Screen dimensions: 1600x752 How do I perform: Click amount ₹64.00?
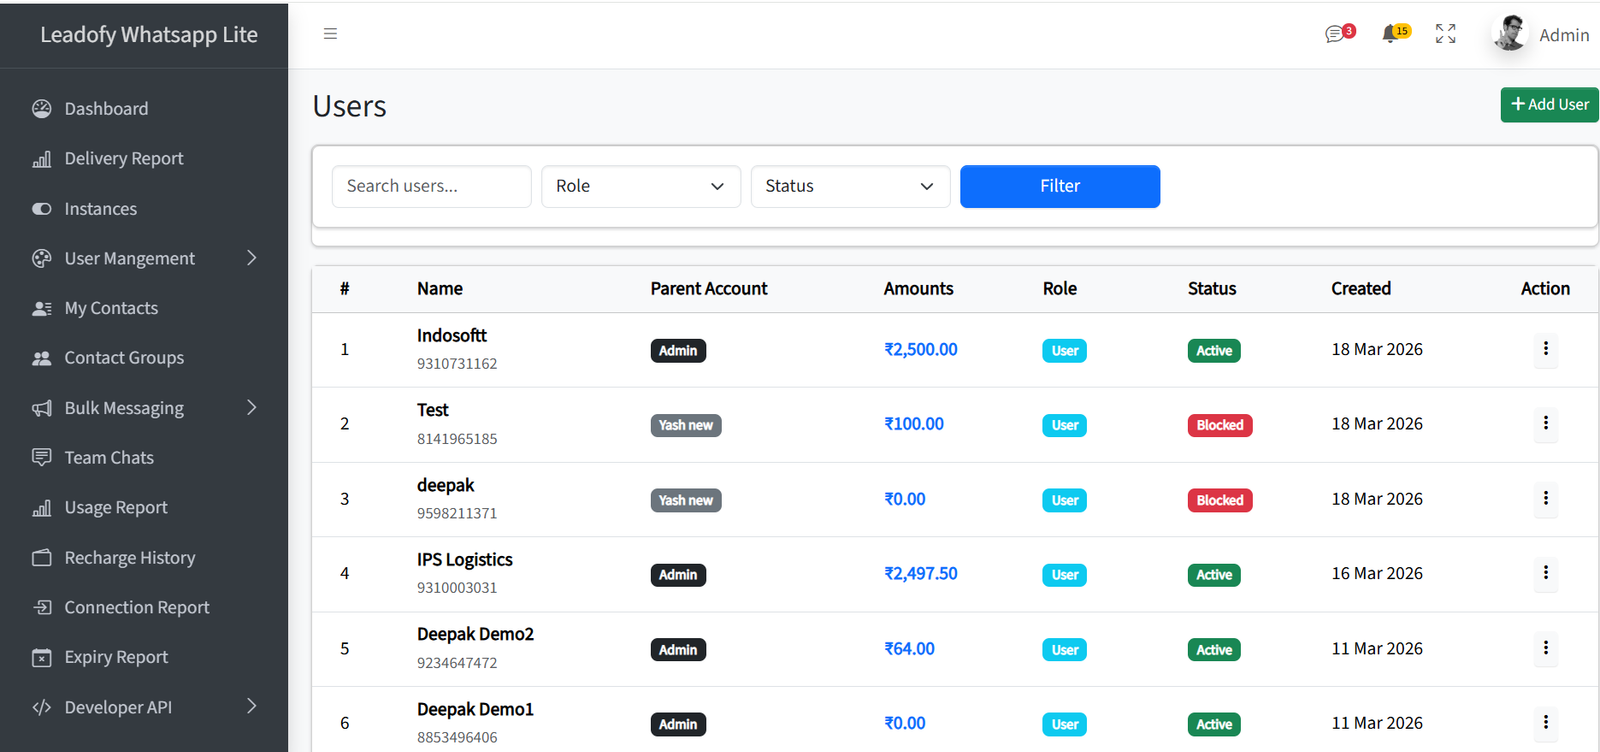909,648
